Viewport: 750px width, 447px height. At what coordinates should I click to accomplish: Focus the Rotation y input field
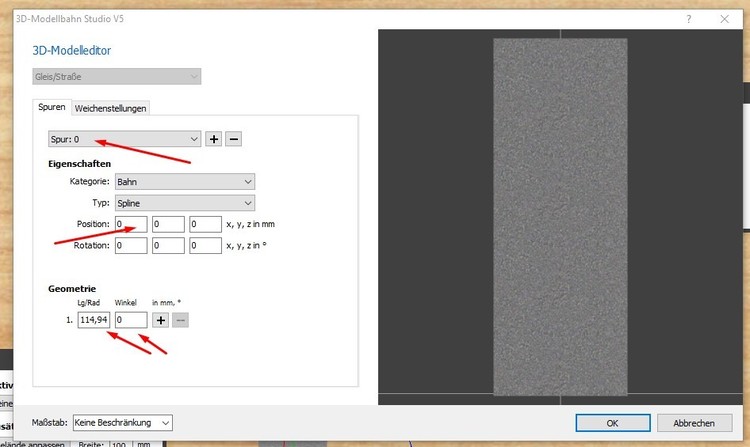click(168, 245)
